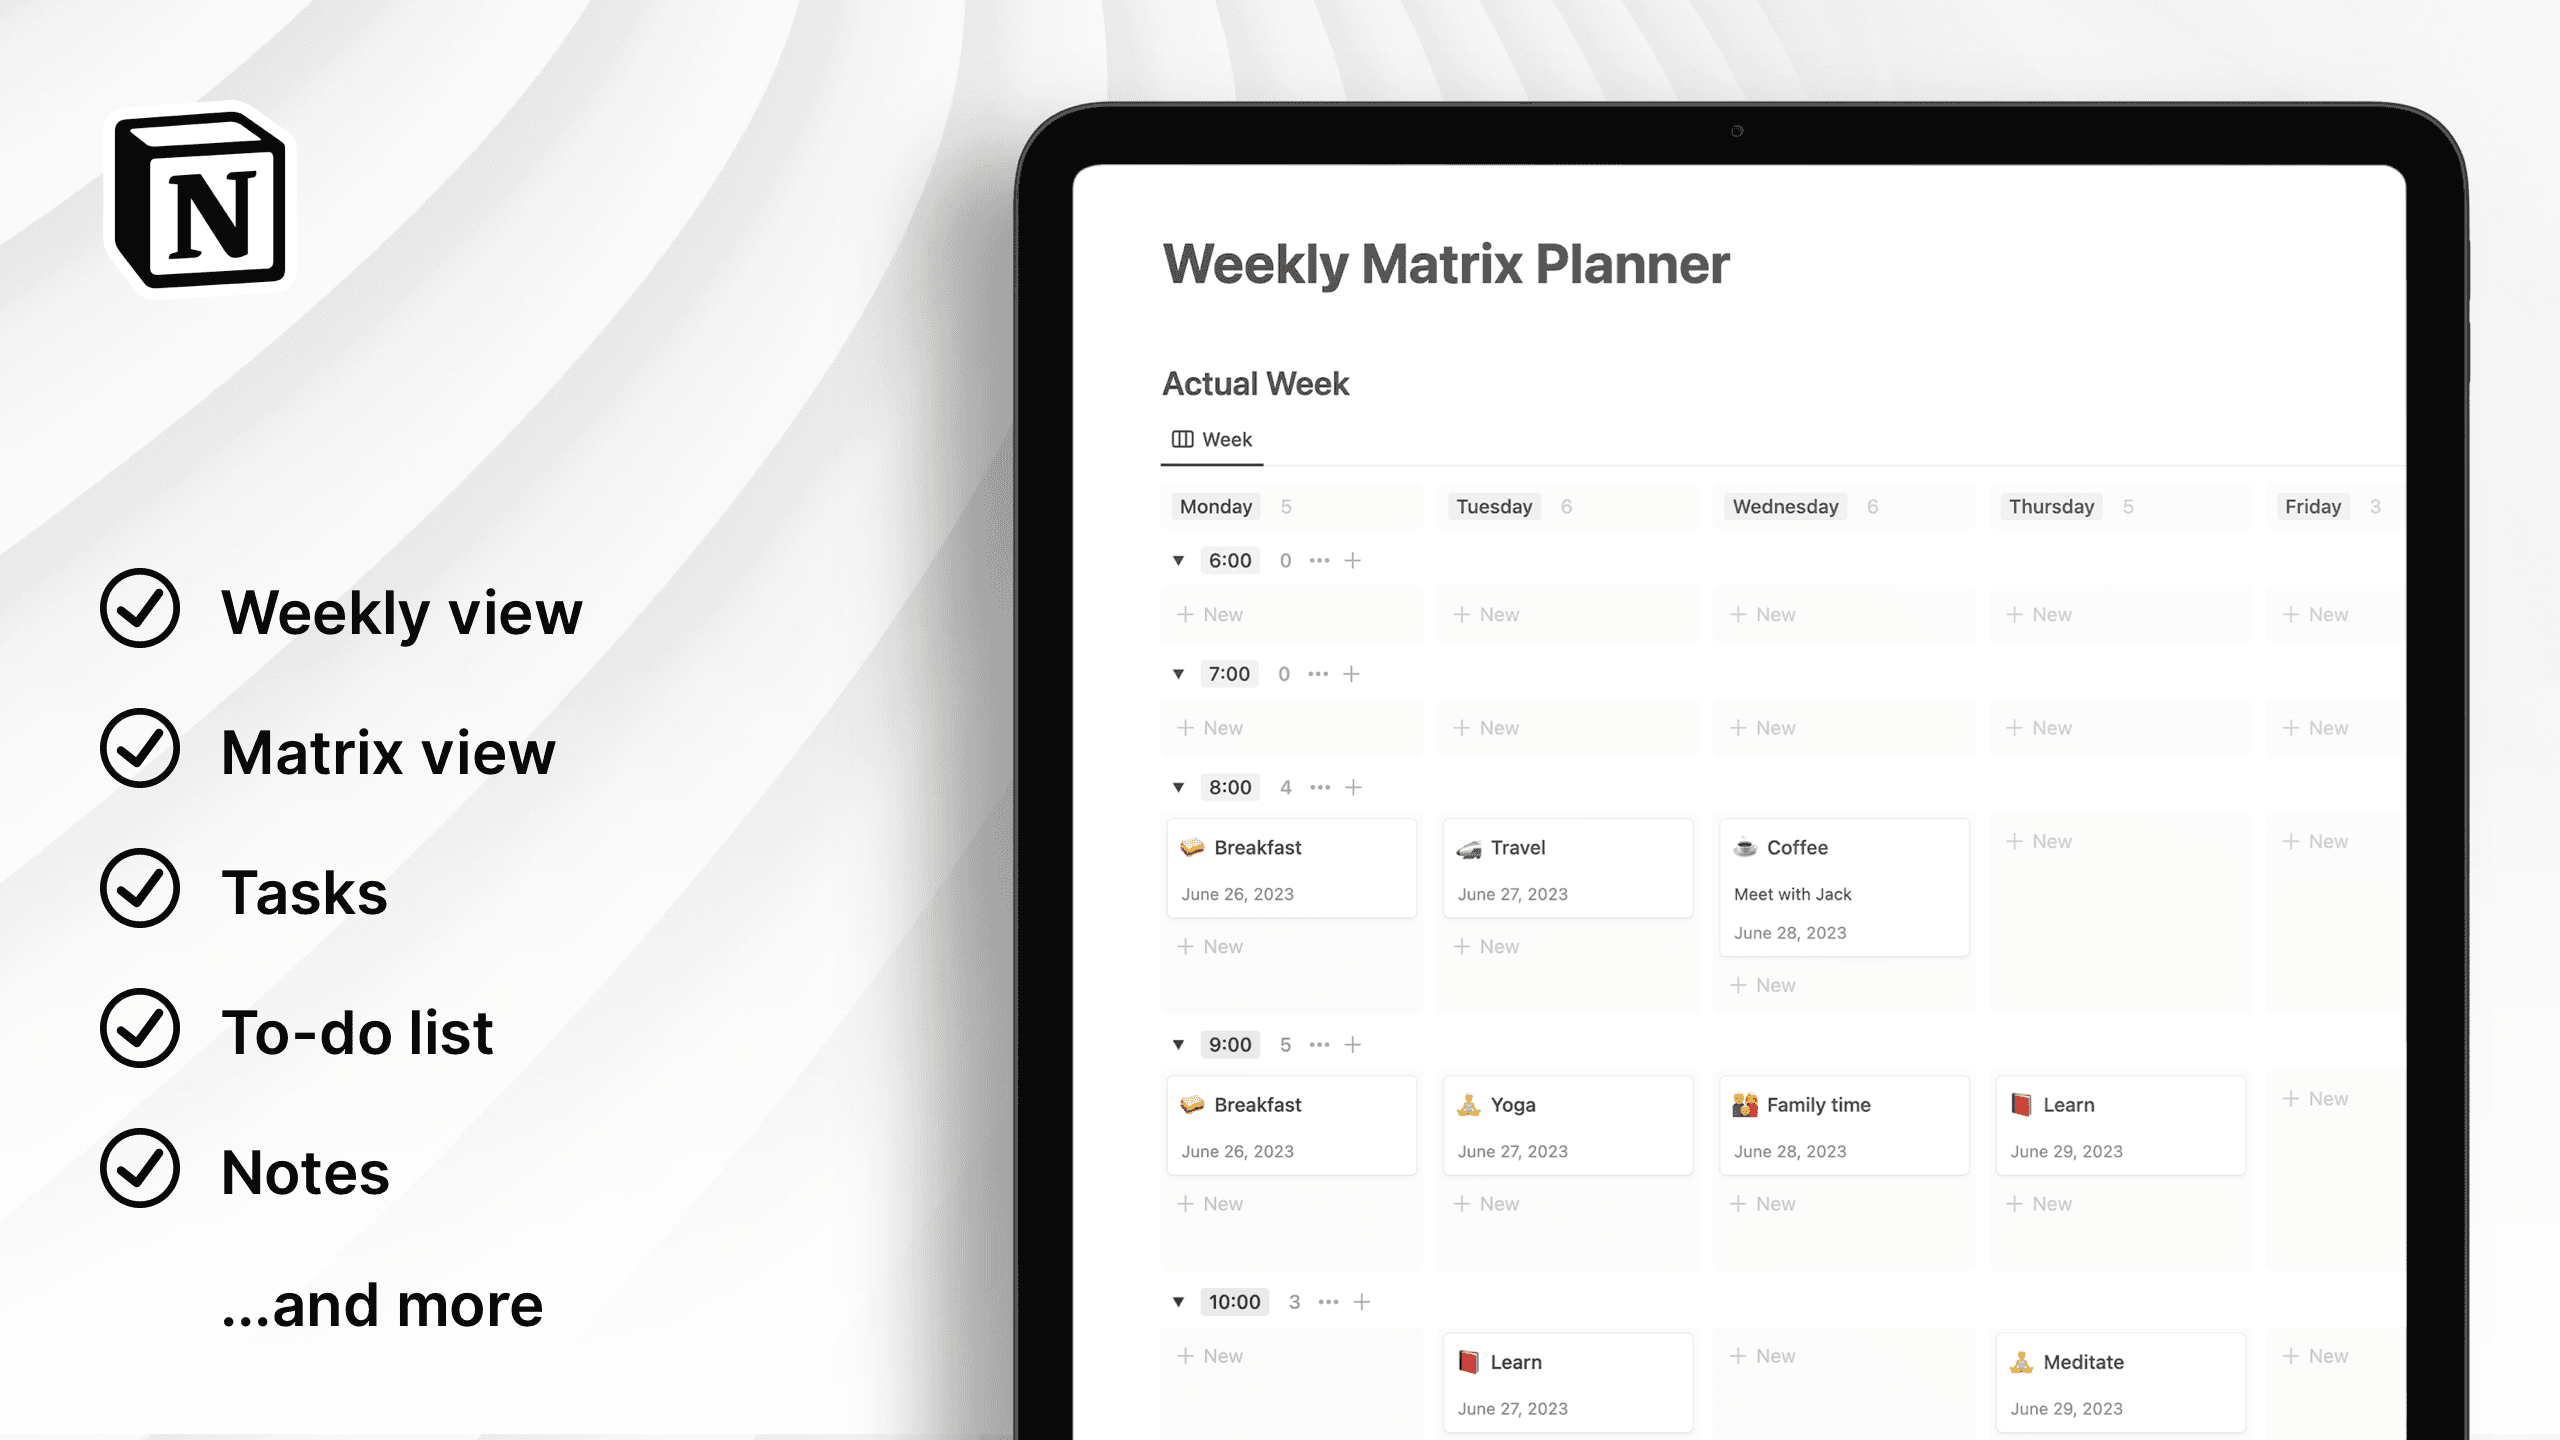Click New entry under Wednesday 8:00
The height and width of the screenshot is (1440, 2560).
click(x=1764, y=985)
